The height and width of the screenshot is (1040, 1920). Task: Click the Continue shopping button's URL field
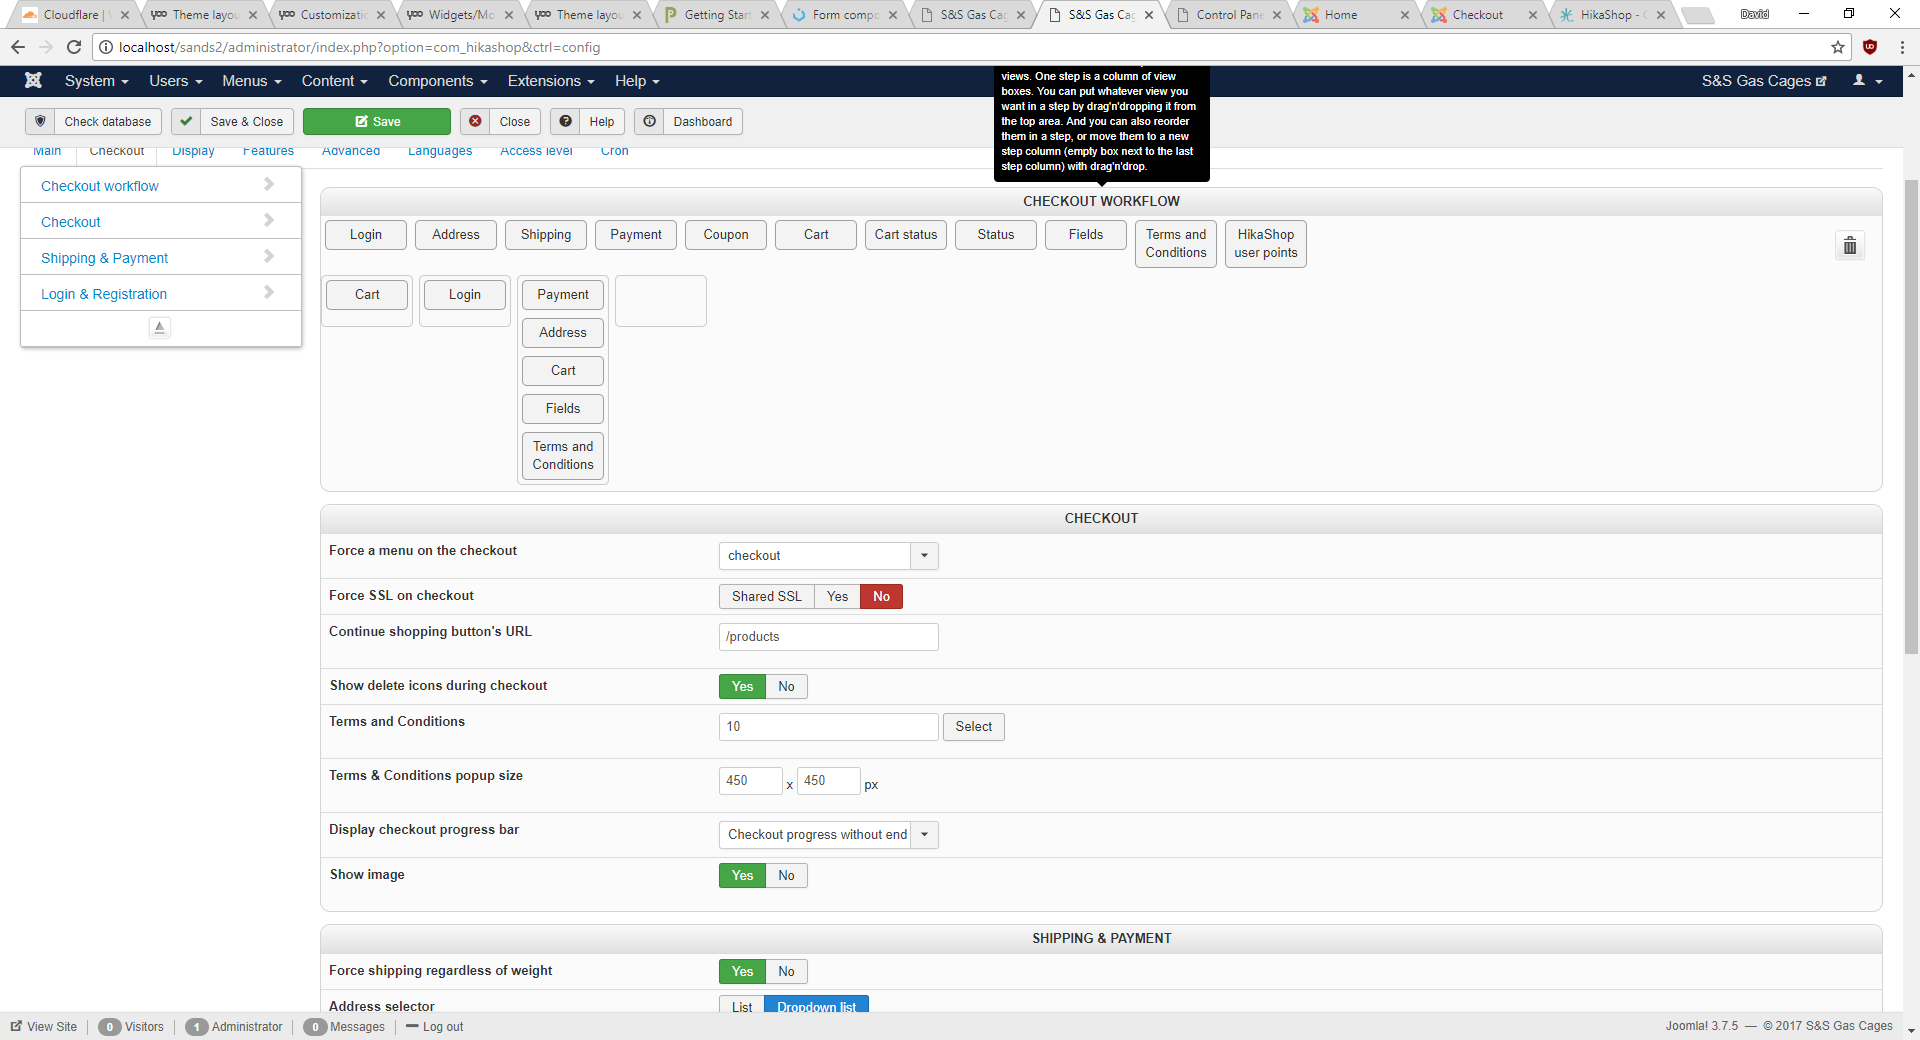(829, 637)
